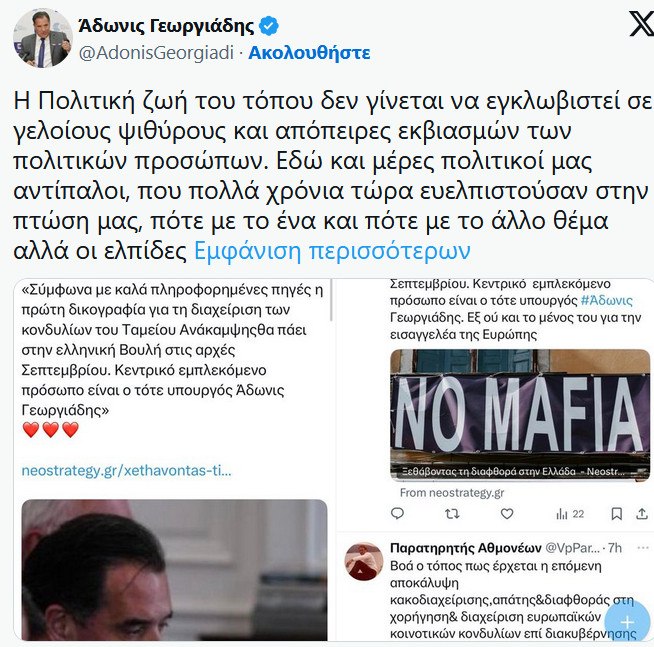Click the Ακολουθήστε follow link

pyautogui.click(x=309, y=53)
